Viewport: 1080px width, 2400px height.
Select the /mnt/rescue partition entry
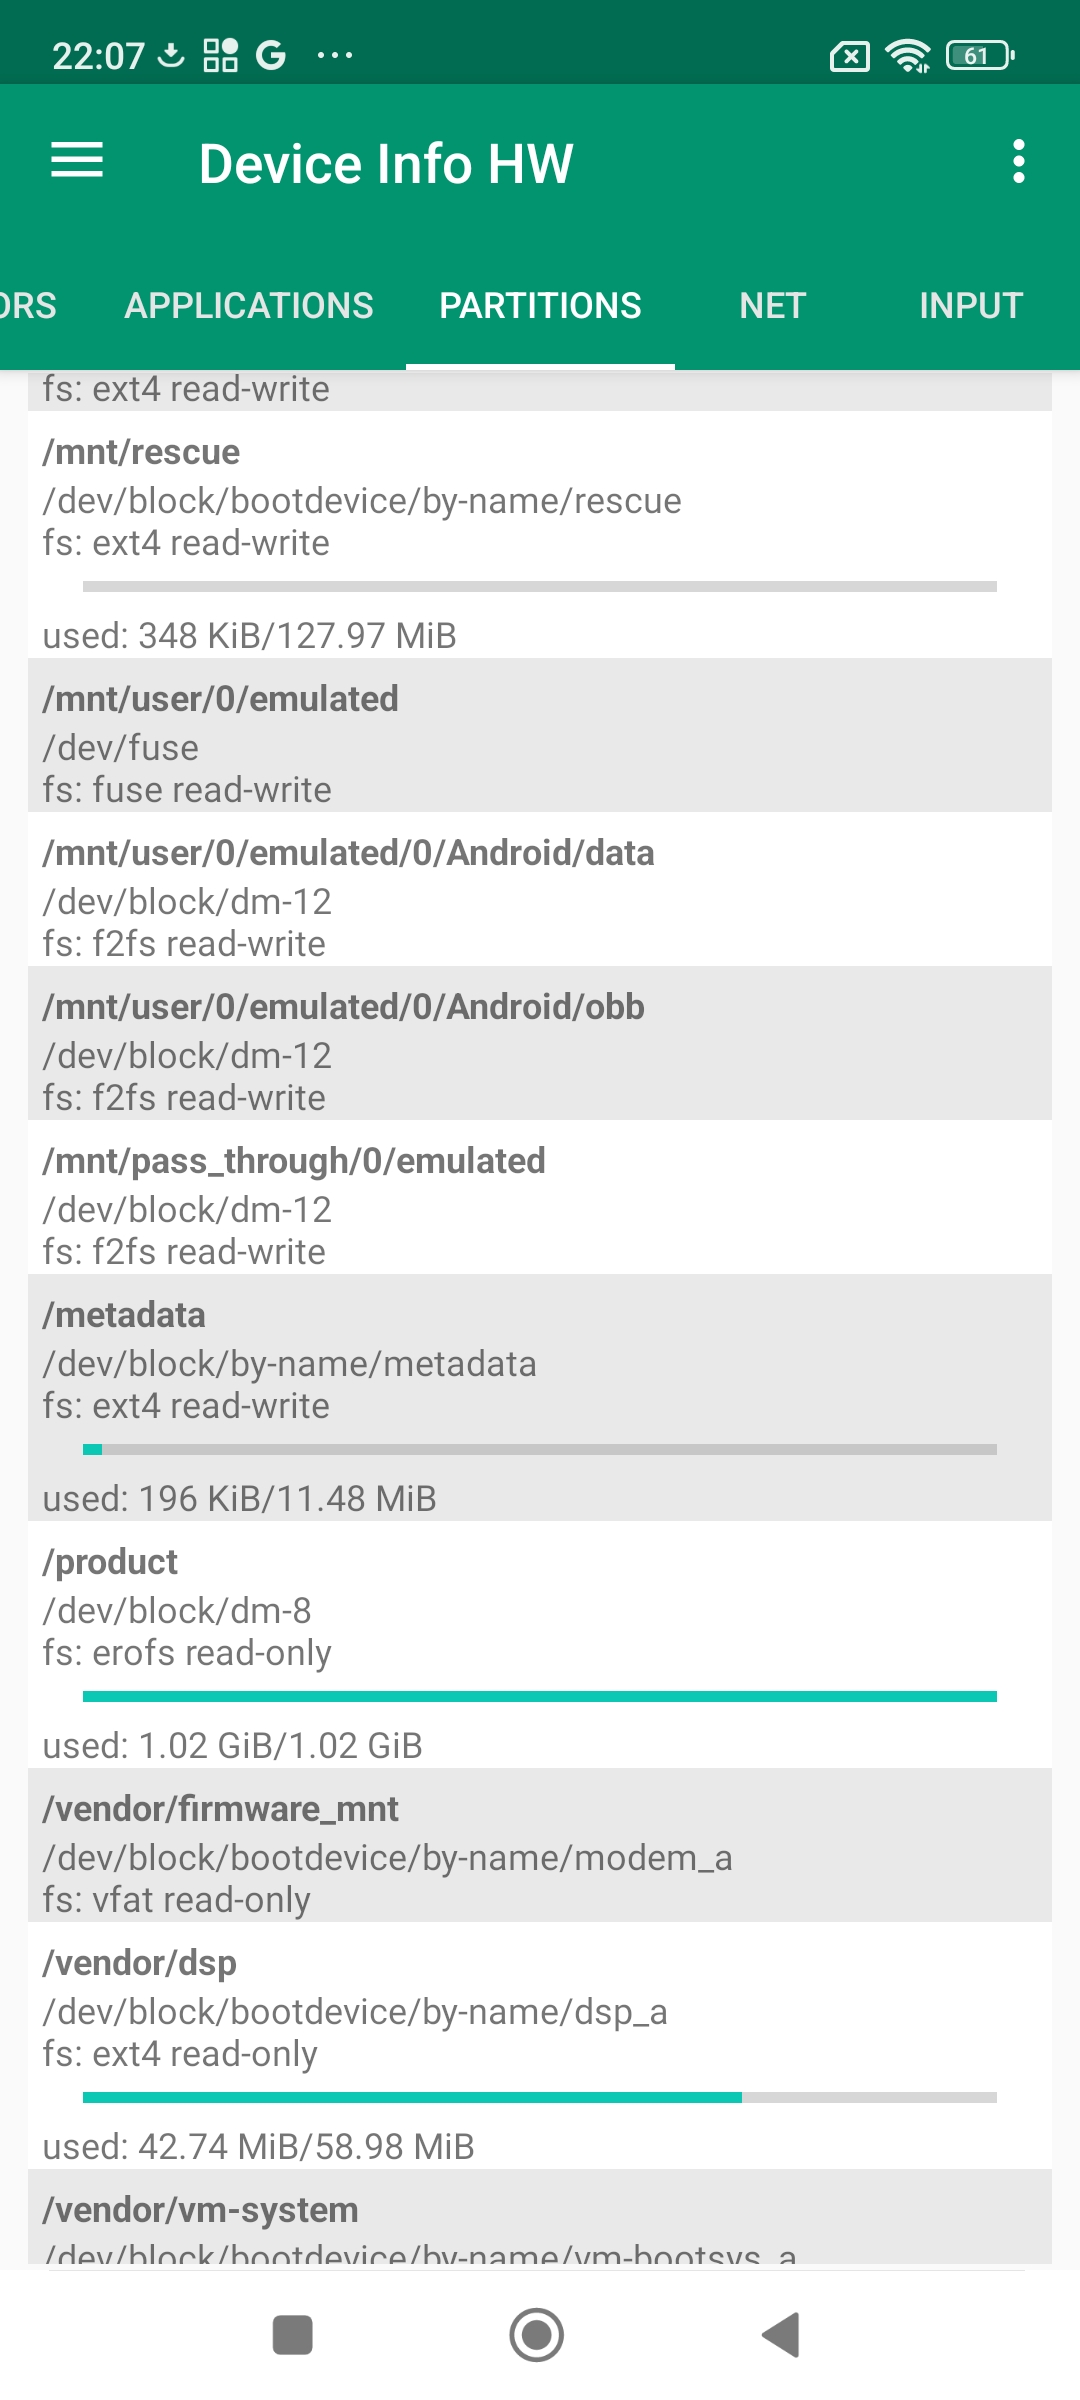coord(540,535)
